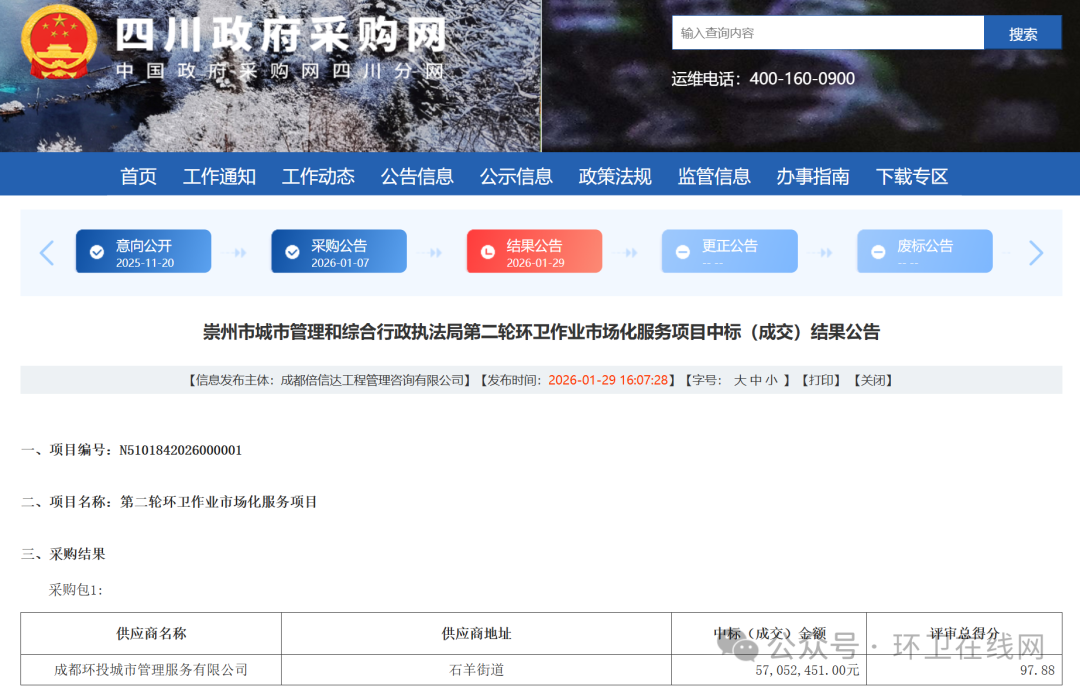1080x690 pixels.
Task: Click the 采购包1 label
Action: pyautogui.click(x=76, y=590)
